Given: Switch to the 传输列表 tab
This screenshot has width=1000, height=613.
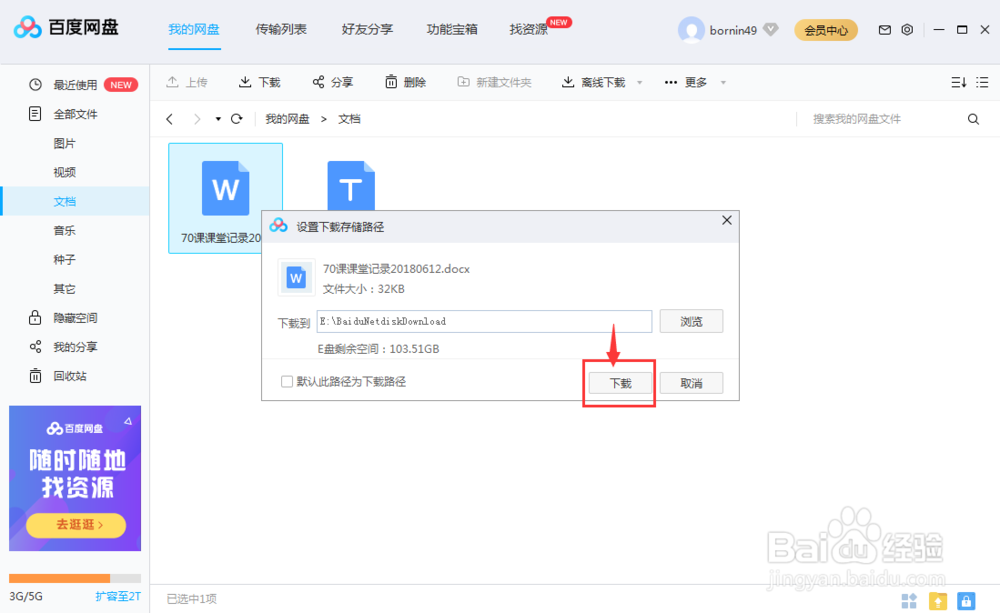Looking at the screenshot, I should point(281,30).
